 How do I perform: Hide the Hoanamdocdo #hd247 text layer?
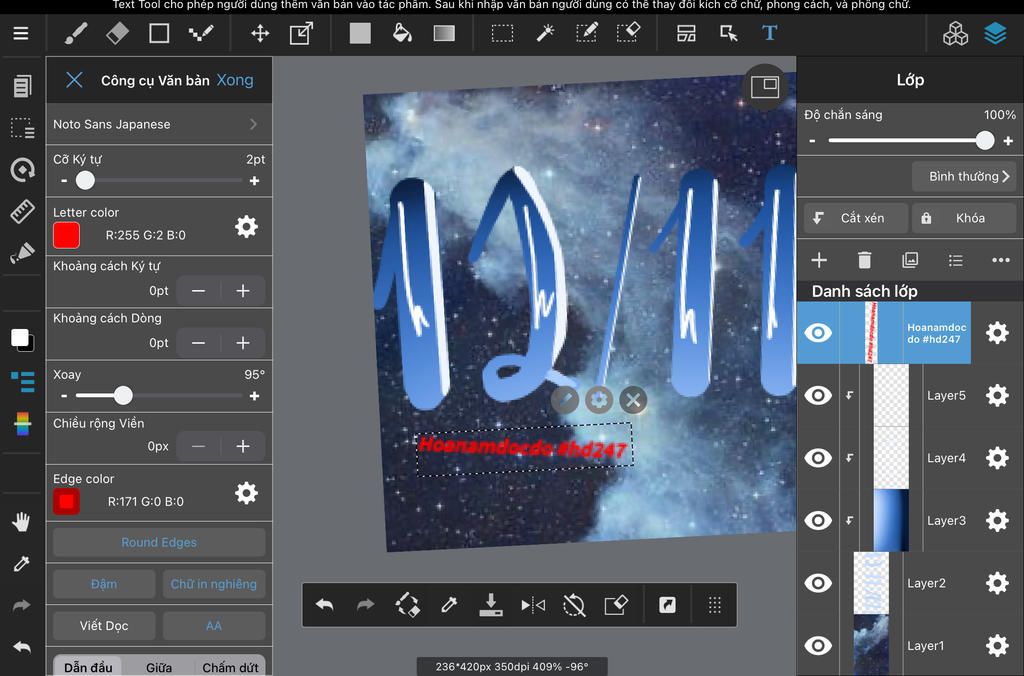tap(818, 332)
